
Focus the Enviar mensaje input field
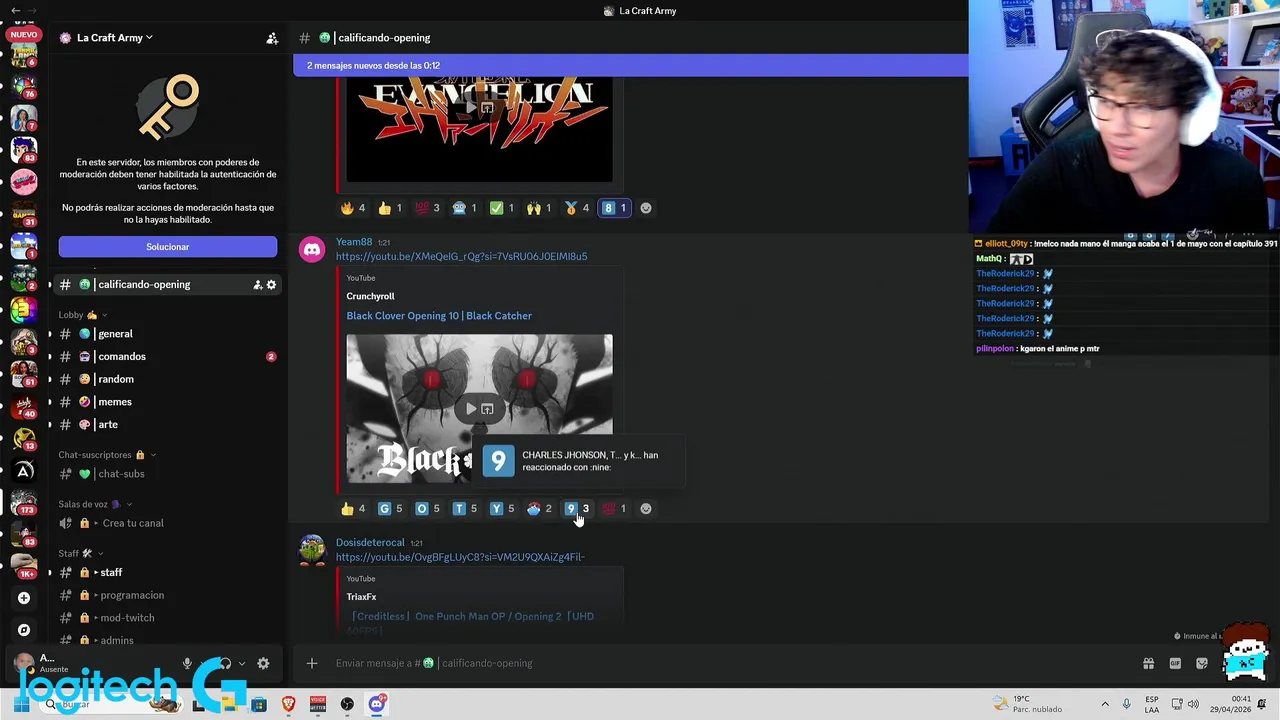pyautogui.click(x=730, y=663)
